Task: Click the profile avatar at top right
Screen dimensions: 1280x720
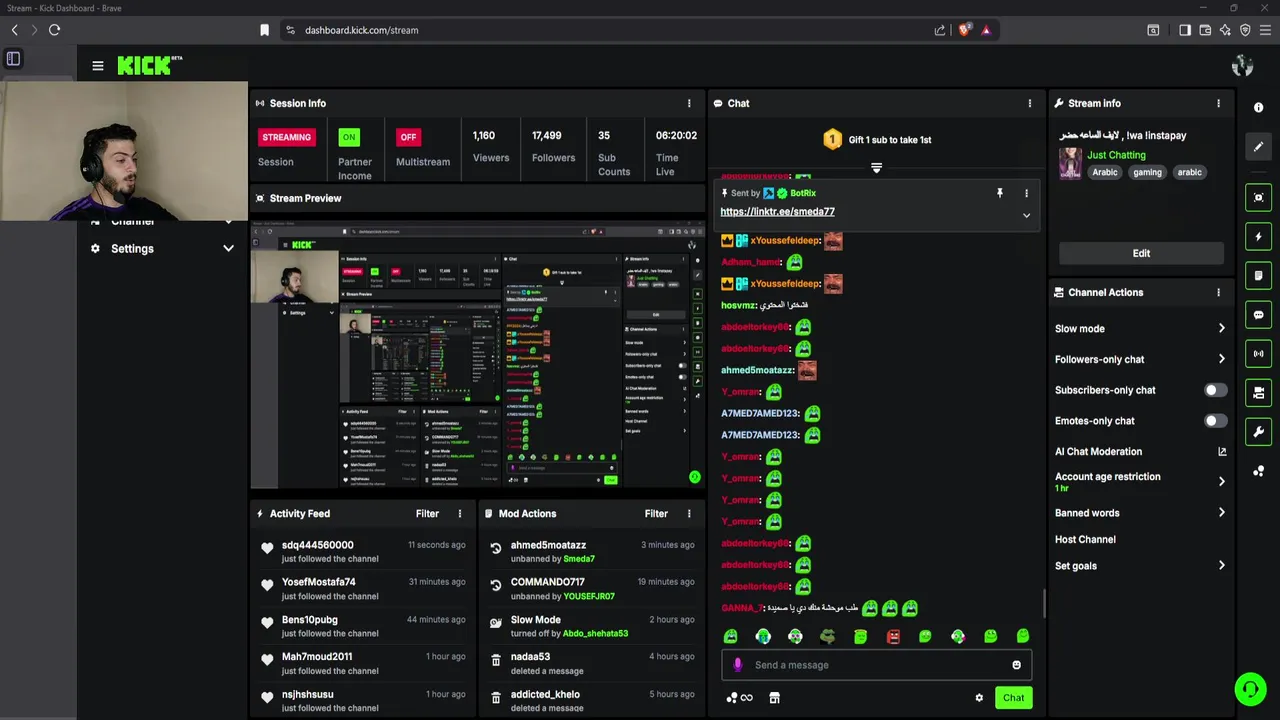Action: [x=1242, y=66]
